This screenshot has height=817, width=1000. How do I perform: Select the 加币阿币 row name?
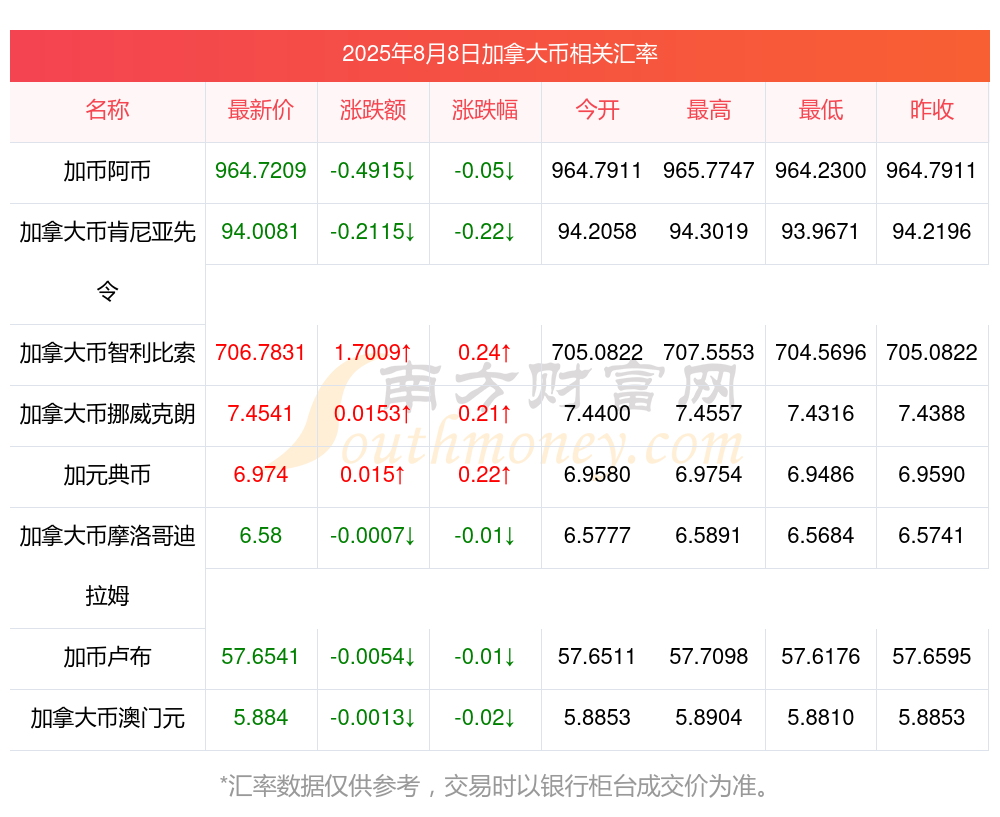point(107,171)
